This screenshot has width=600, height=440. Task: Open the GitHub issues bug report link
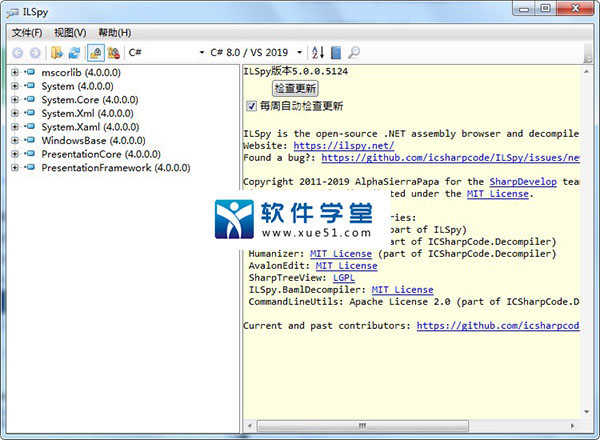[x=450, y=158]
